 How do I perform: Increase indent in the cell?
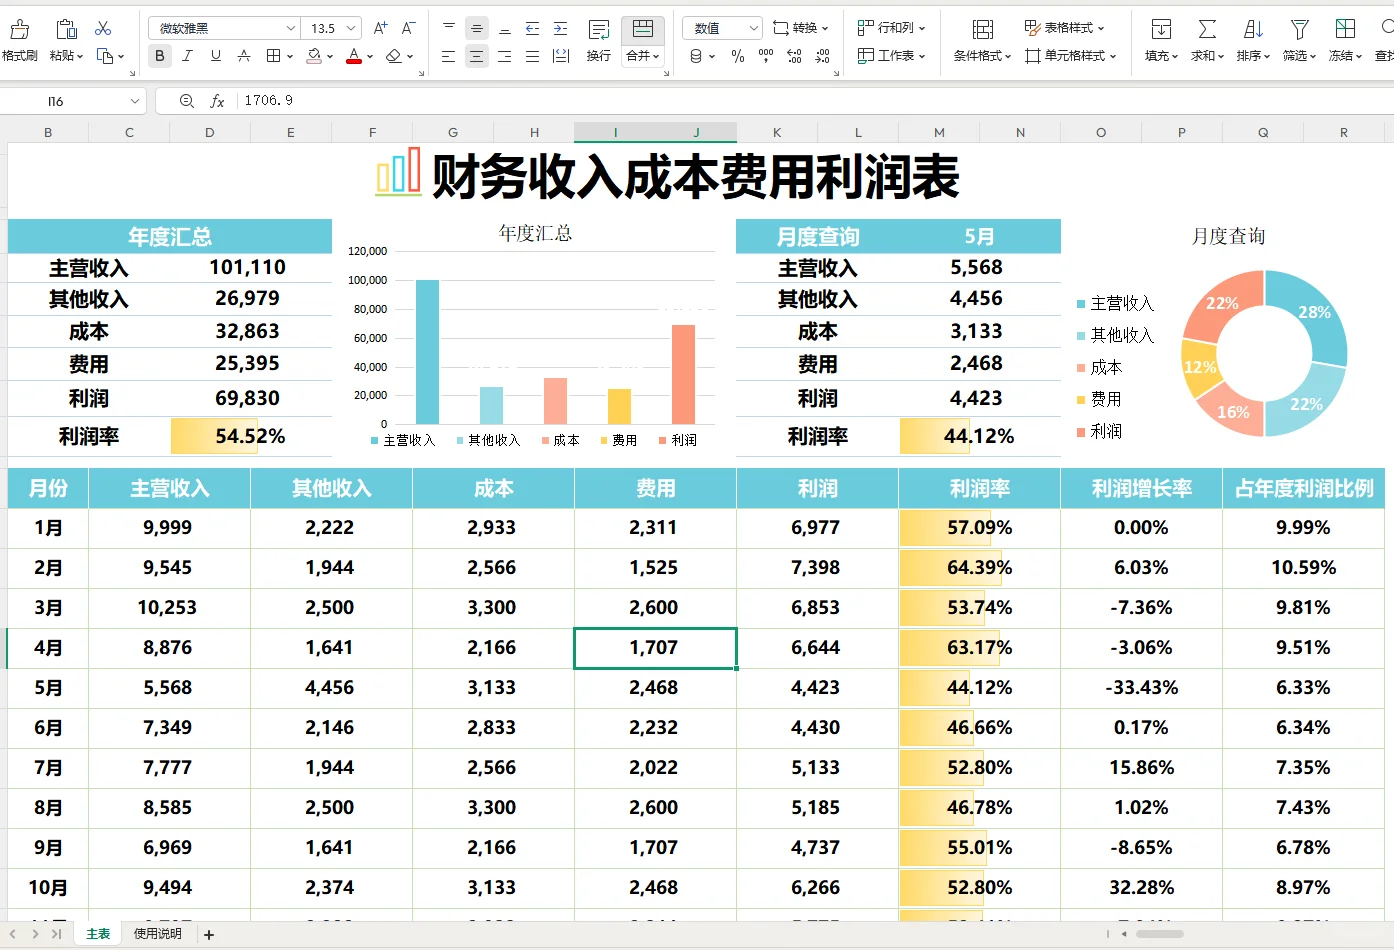coord(561,28)
